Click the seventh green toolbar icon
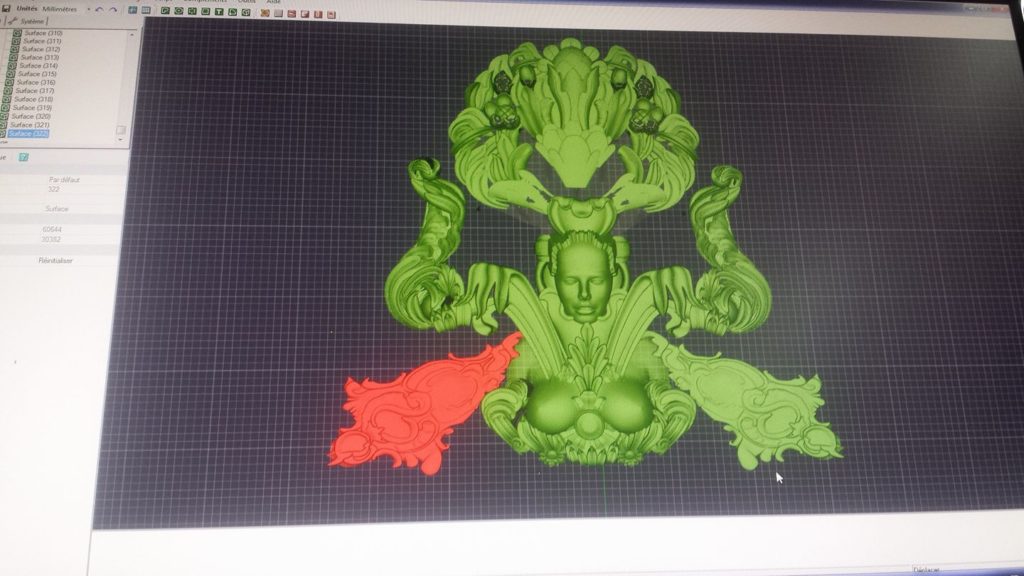Screen dimensions: 1024x576 click(x=246, y=12)
